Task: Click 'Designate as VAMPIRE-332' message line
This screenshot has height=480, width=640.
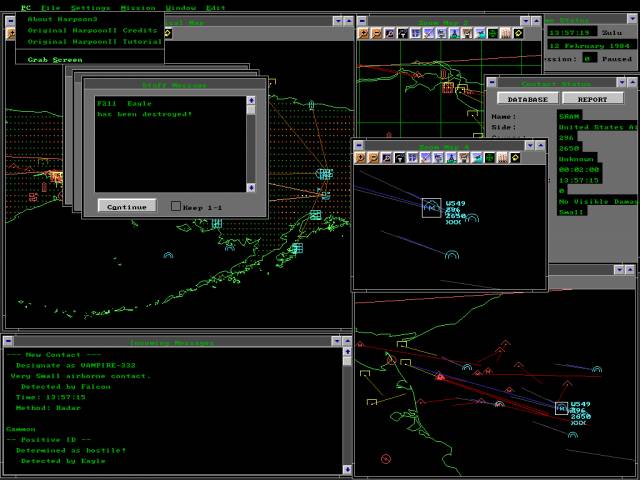Action: (76, 365)
